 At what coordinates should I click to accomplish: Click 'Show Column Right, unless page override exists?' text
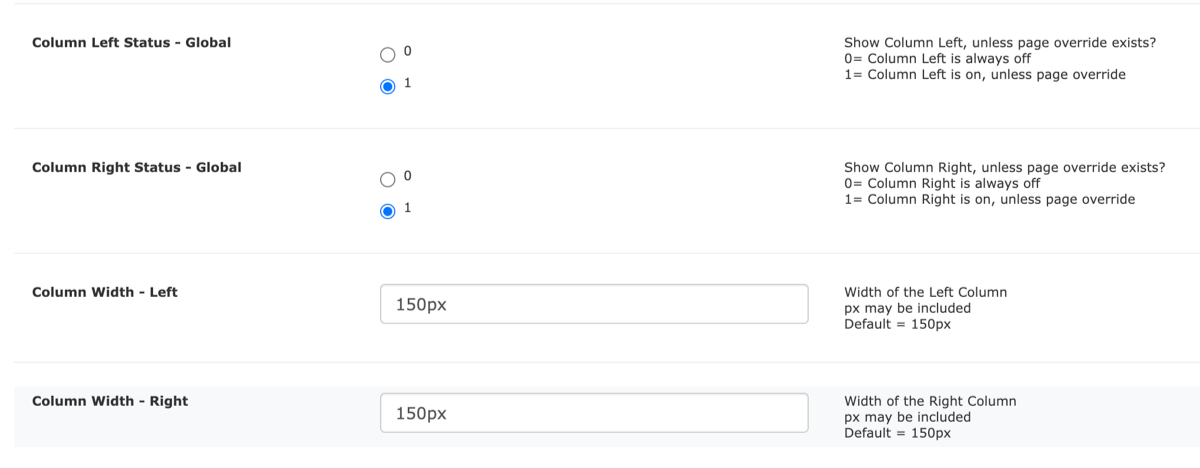coord(1005,167)
